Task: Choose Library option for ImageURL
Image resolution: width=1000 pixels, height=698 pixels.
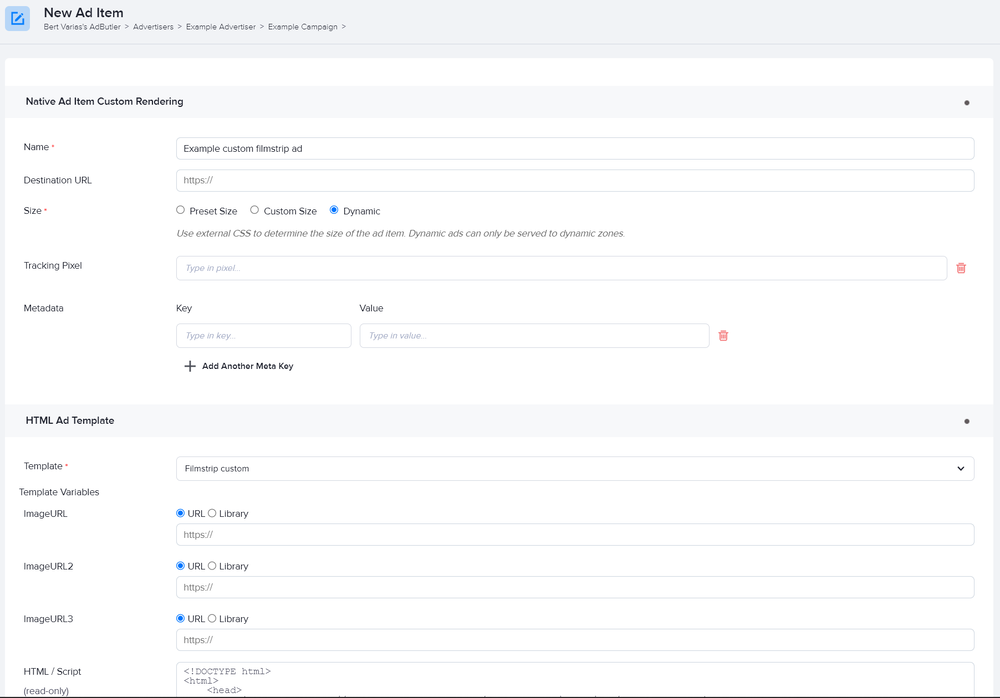Action: pos(212,513)
